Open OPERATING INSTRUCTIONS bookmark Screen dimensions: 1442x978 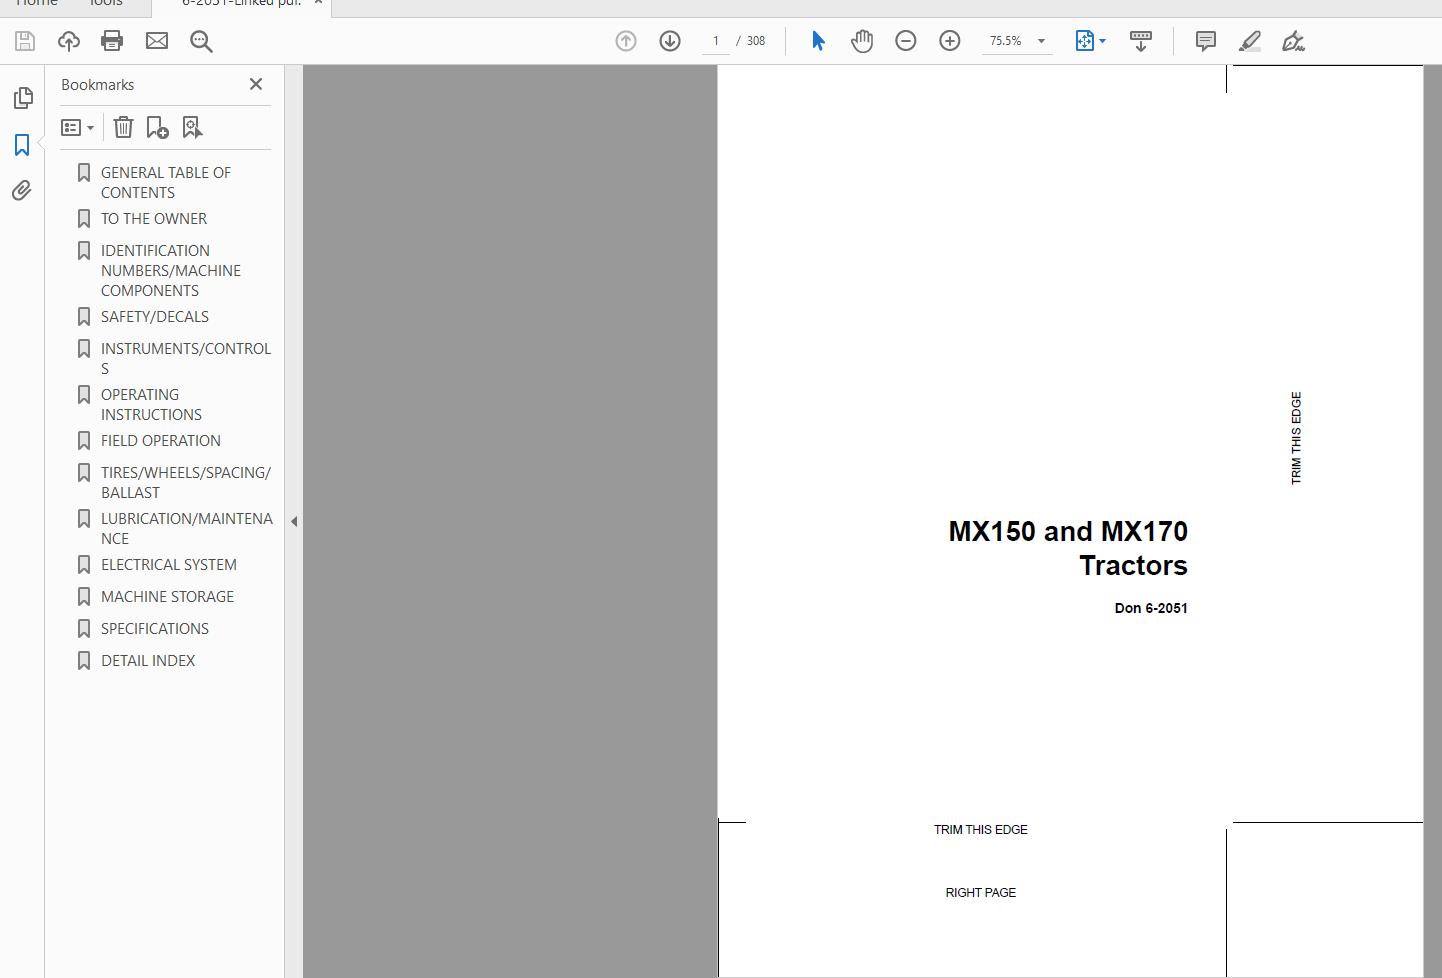[151, 404]
